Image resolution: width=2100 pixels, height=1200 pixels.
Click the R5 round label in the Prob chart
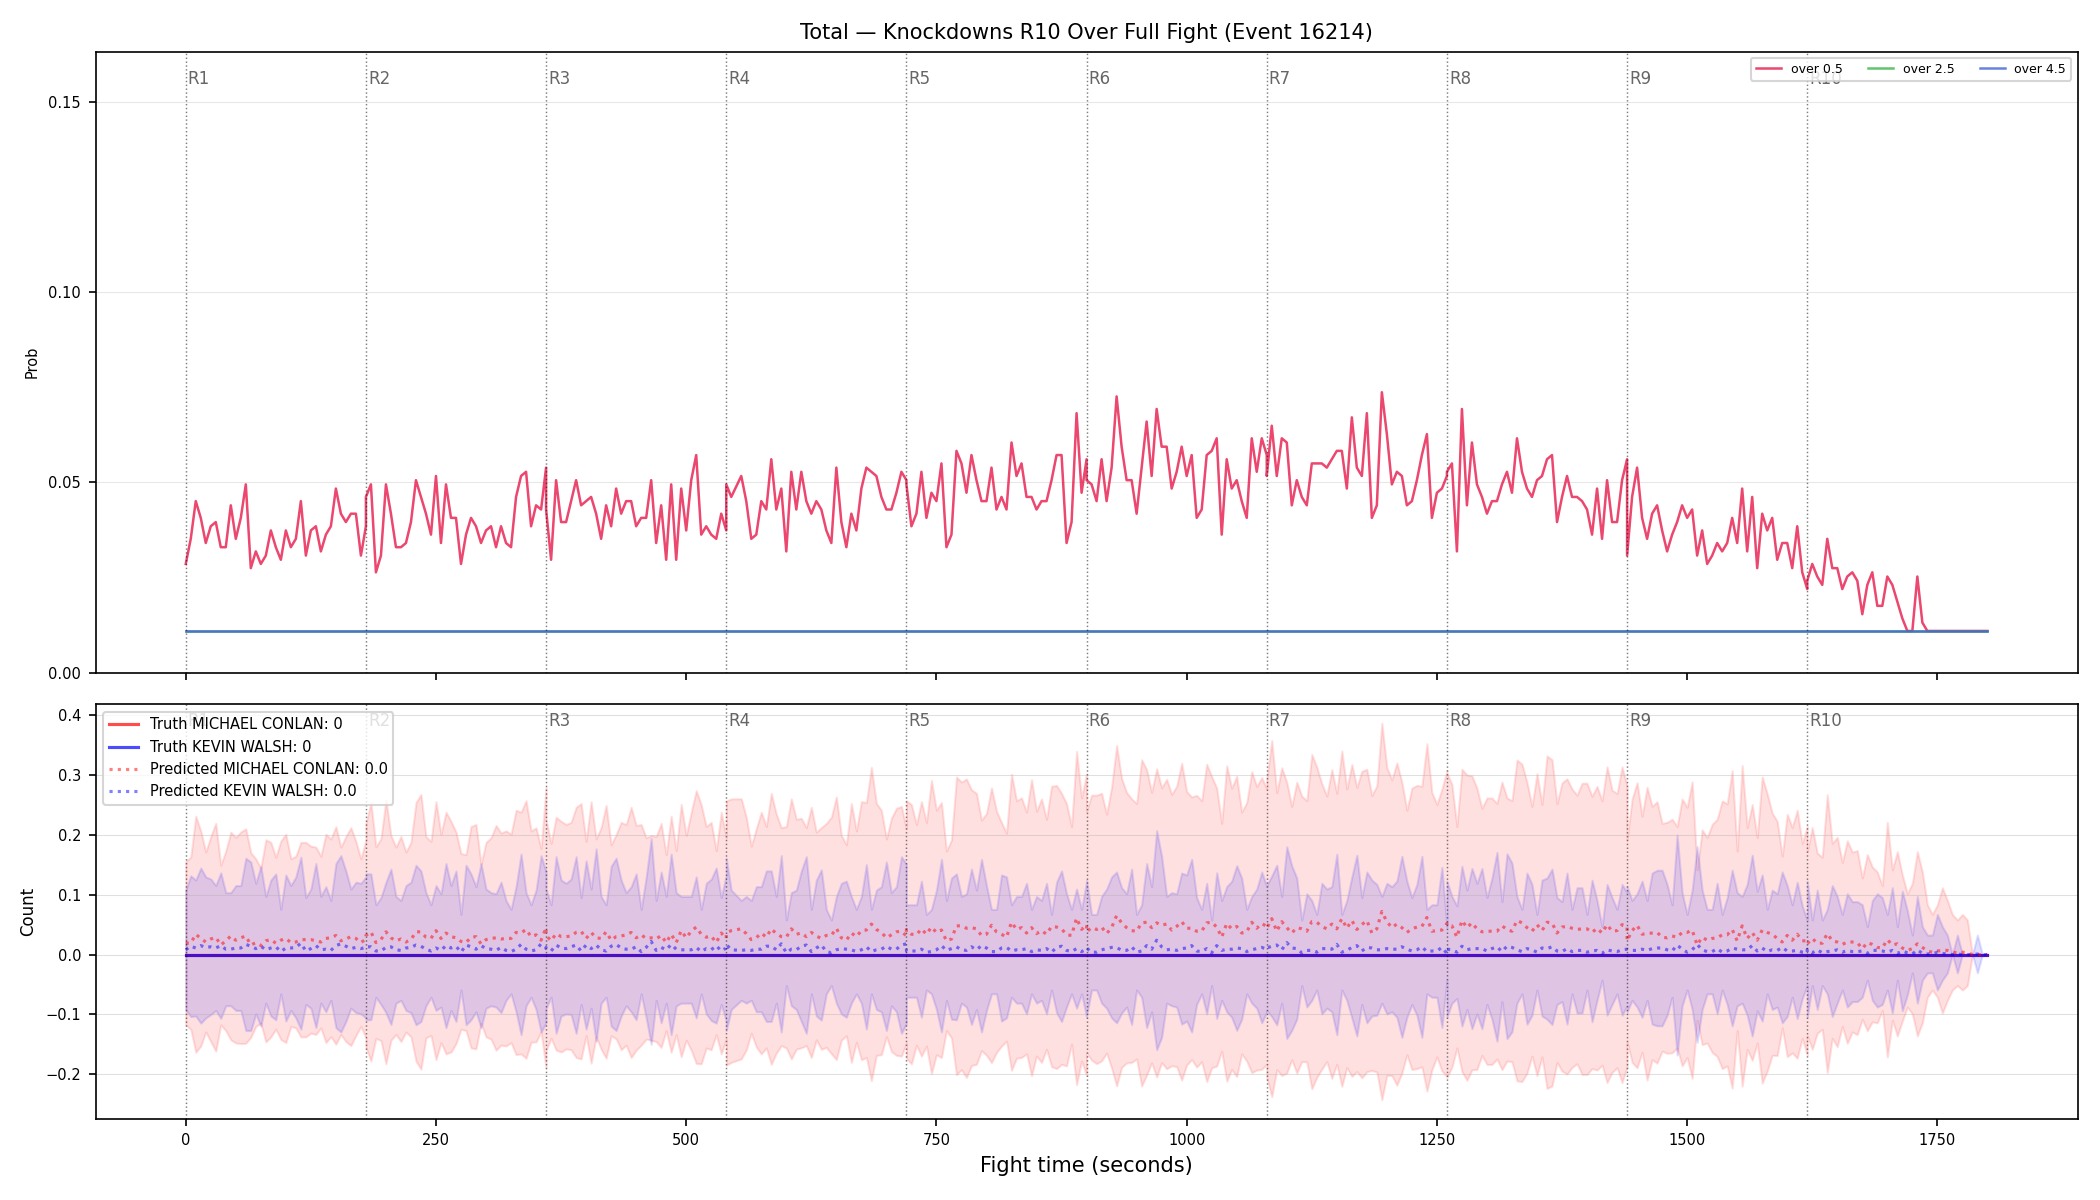919,78
